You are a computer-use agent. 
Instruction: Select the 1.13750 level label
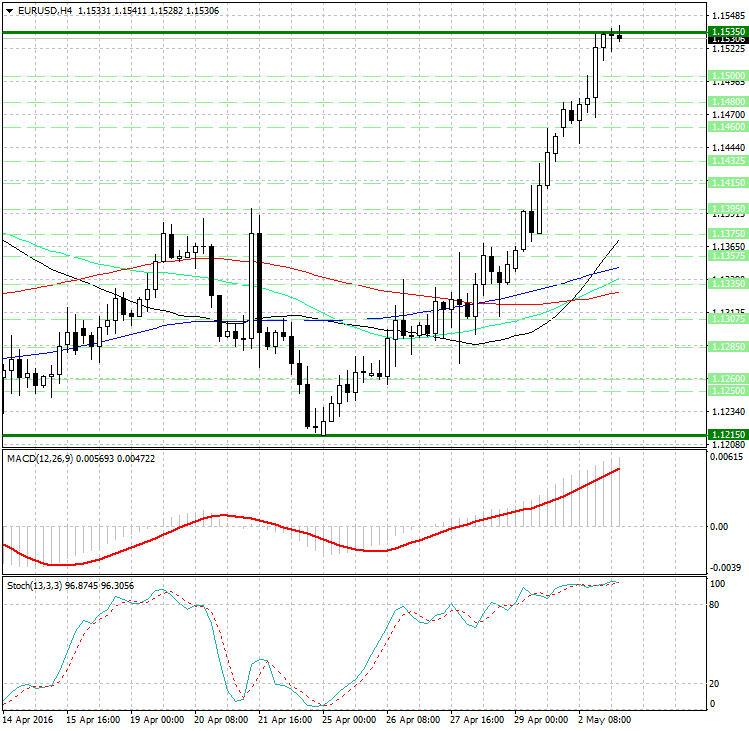click(x=728, y=234)
